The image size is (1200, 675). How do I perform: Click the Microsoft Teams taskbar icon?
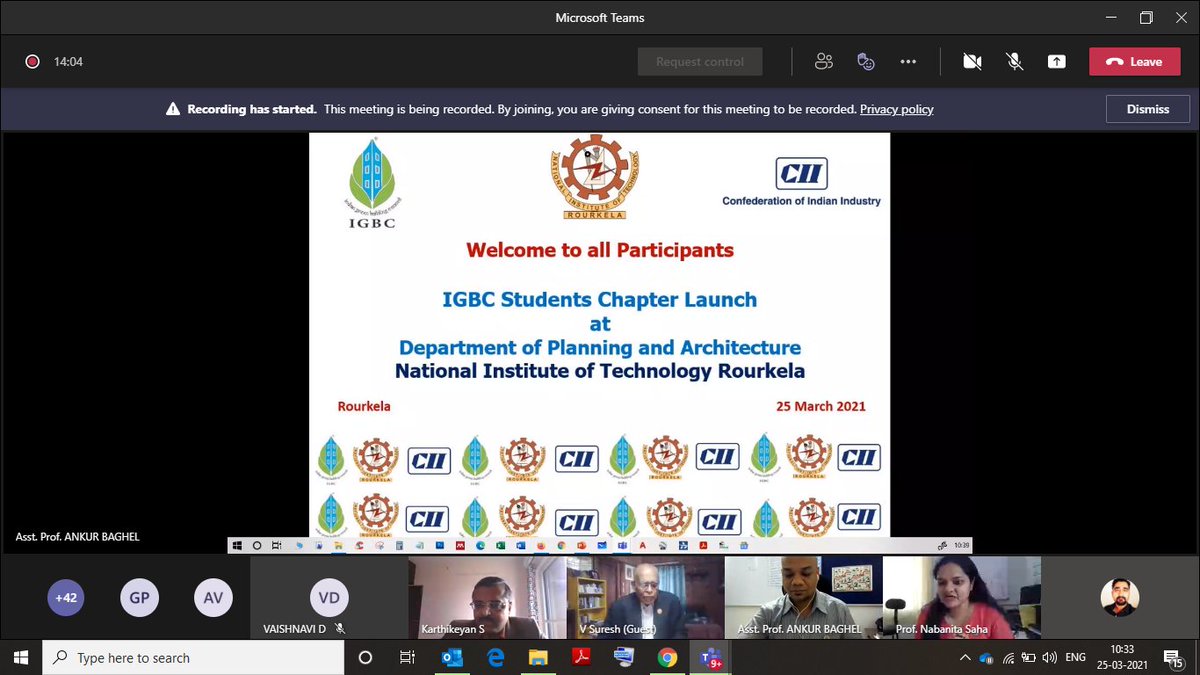point(711,657)
